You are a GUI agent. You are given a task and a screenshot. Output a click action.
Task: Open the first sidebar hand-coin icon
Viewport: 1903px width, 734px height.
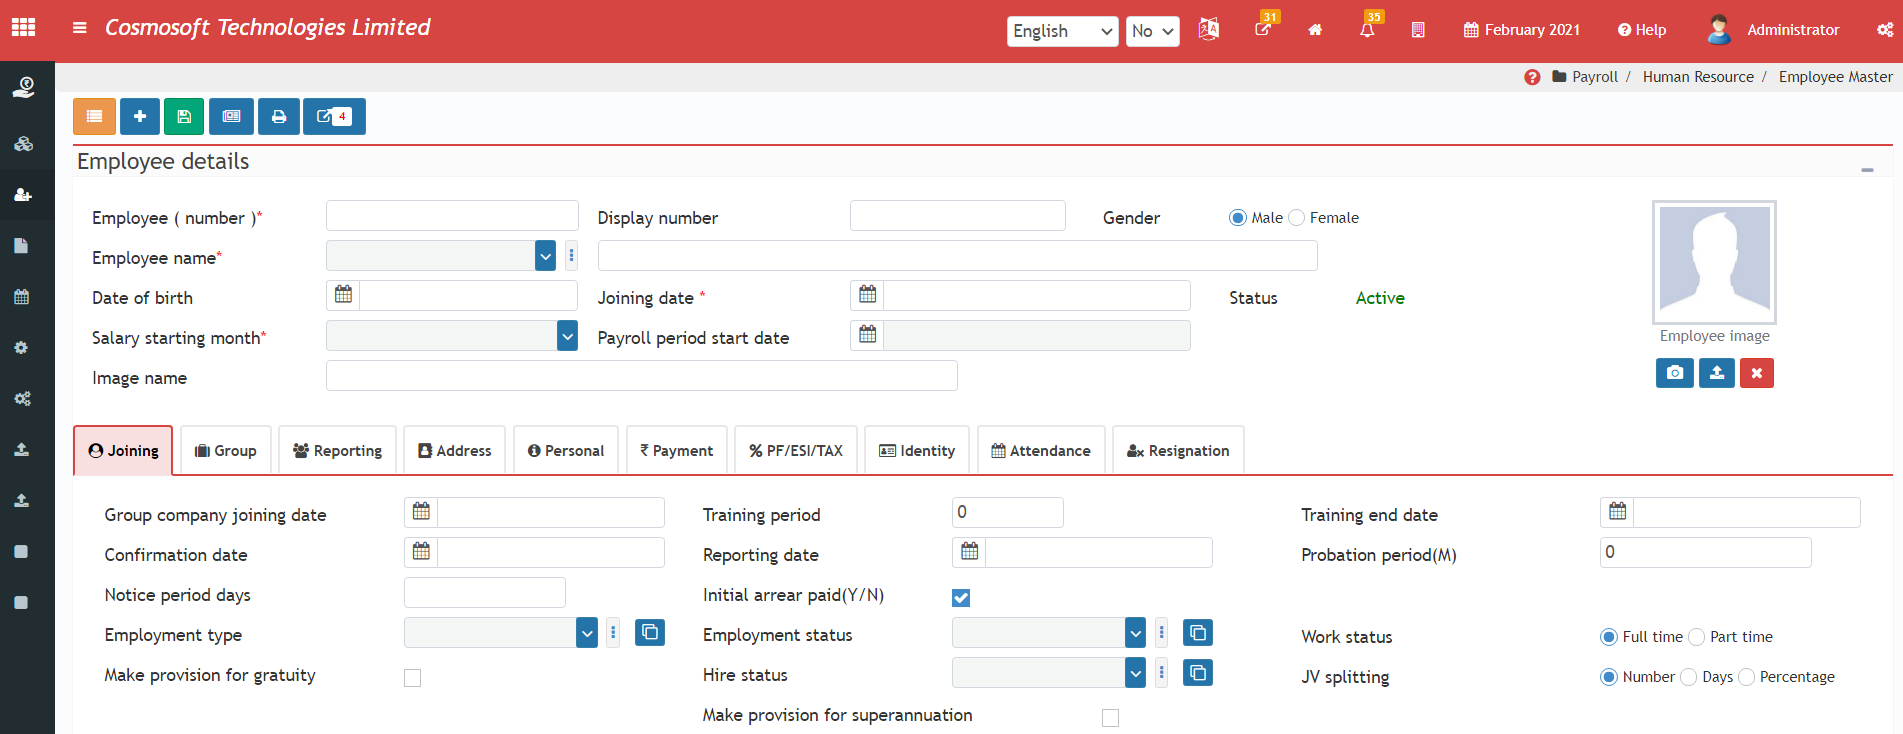tap(23, 88)
